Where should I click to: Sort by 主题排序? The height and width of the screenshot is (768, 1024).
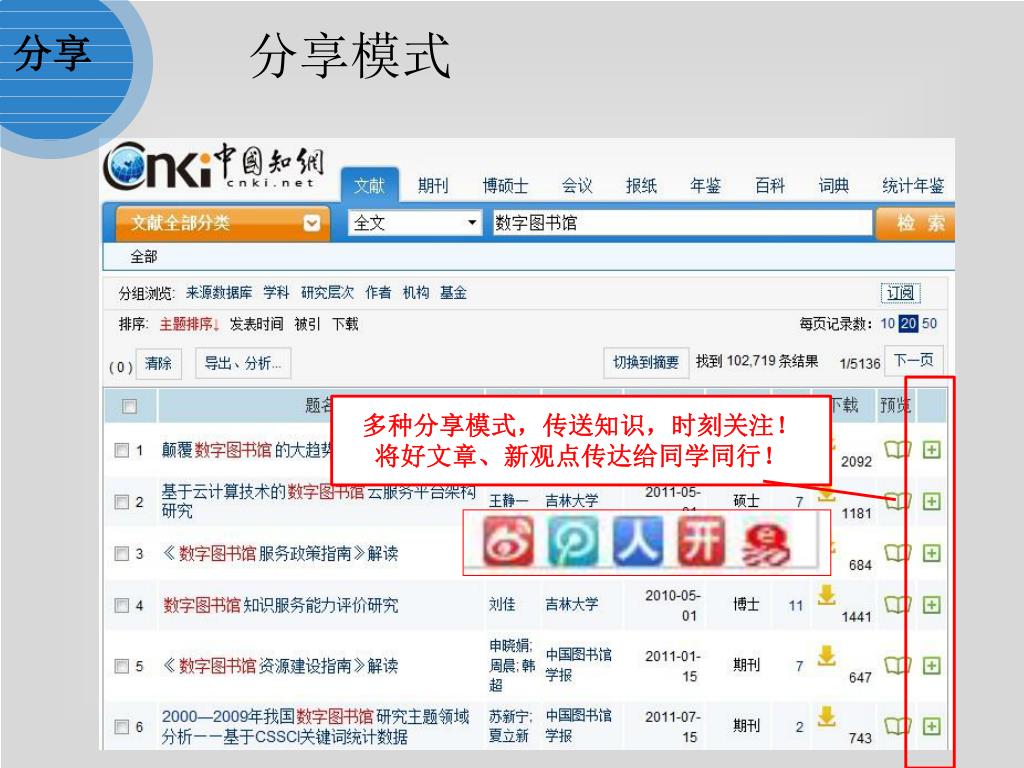click(189, 324)
